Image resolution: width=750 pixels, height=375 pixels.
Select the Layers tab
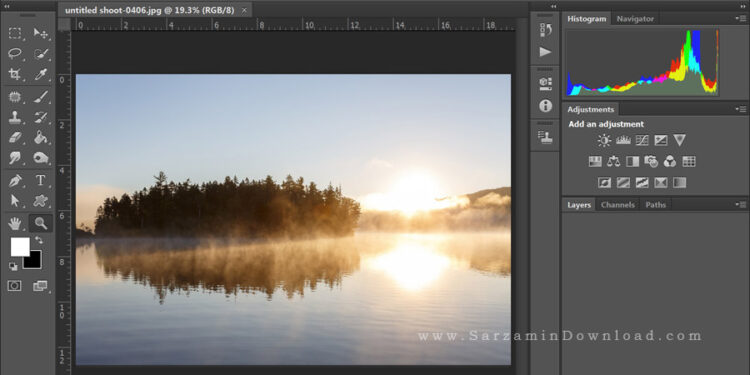pos(579,205)
